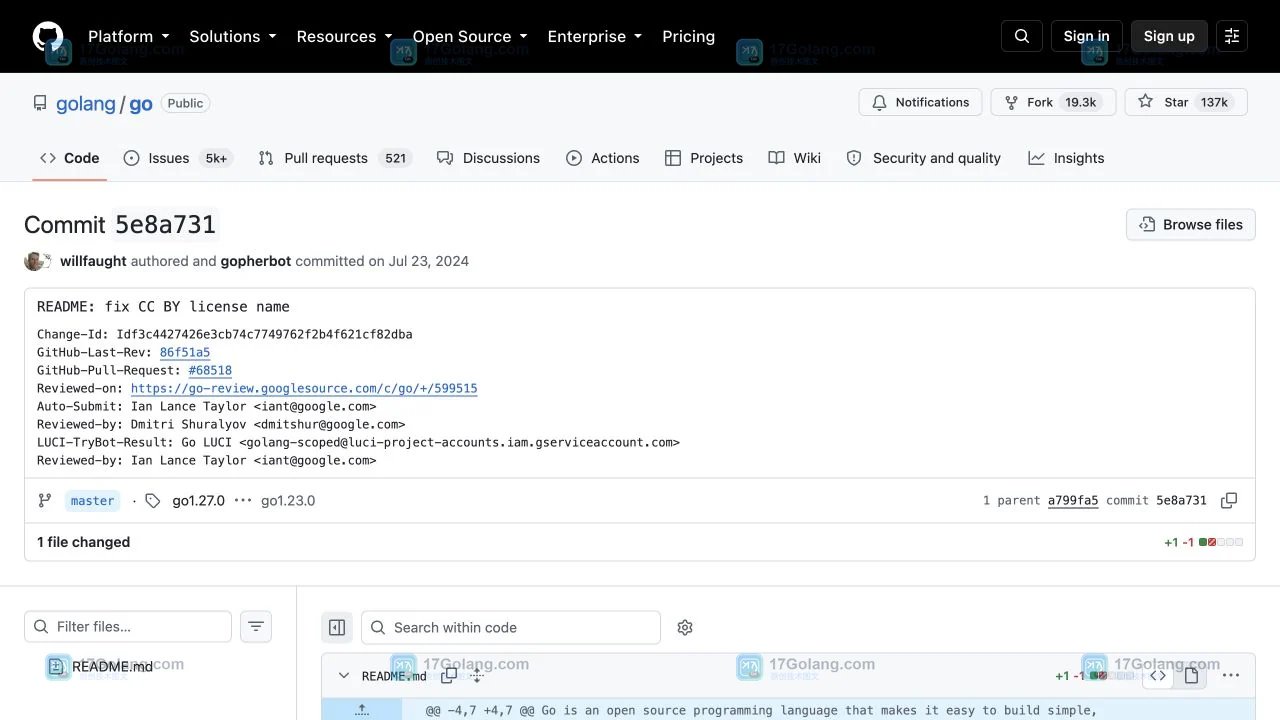
Task: Fork the repository
Action: [x=1053, y=102]
